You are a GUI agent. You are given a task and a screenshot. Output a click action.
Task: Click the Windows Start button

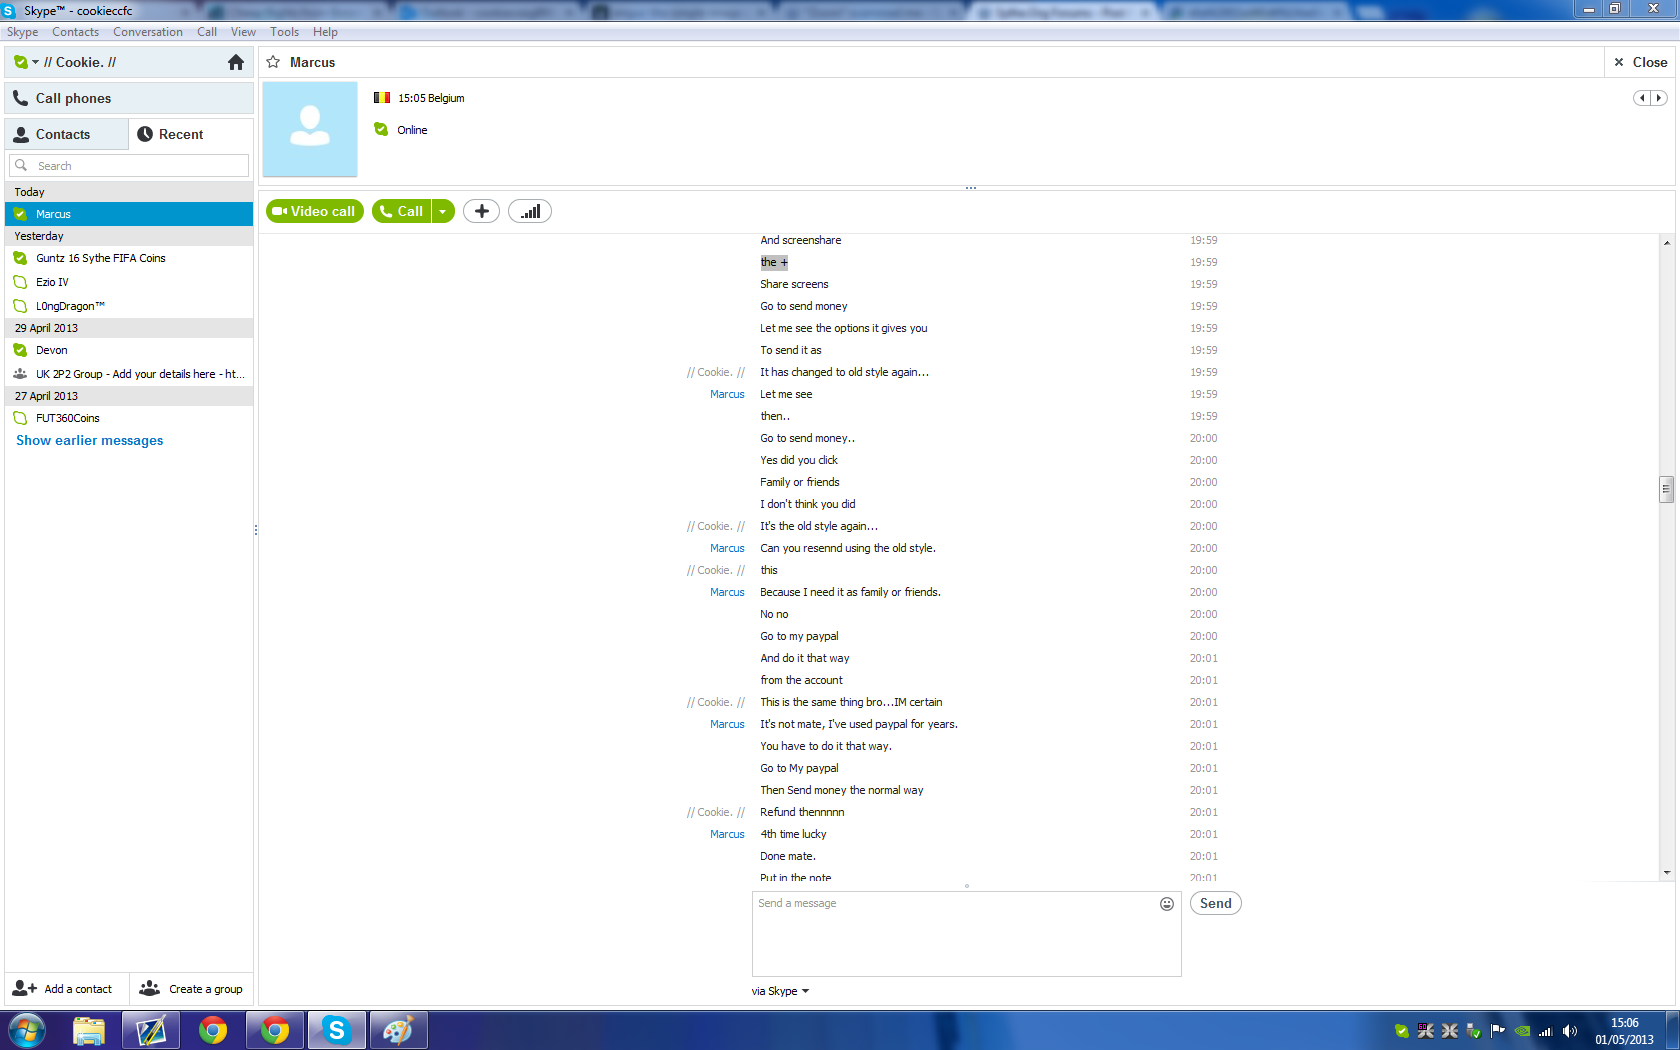click(27, 1030)
